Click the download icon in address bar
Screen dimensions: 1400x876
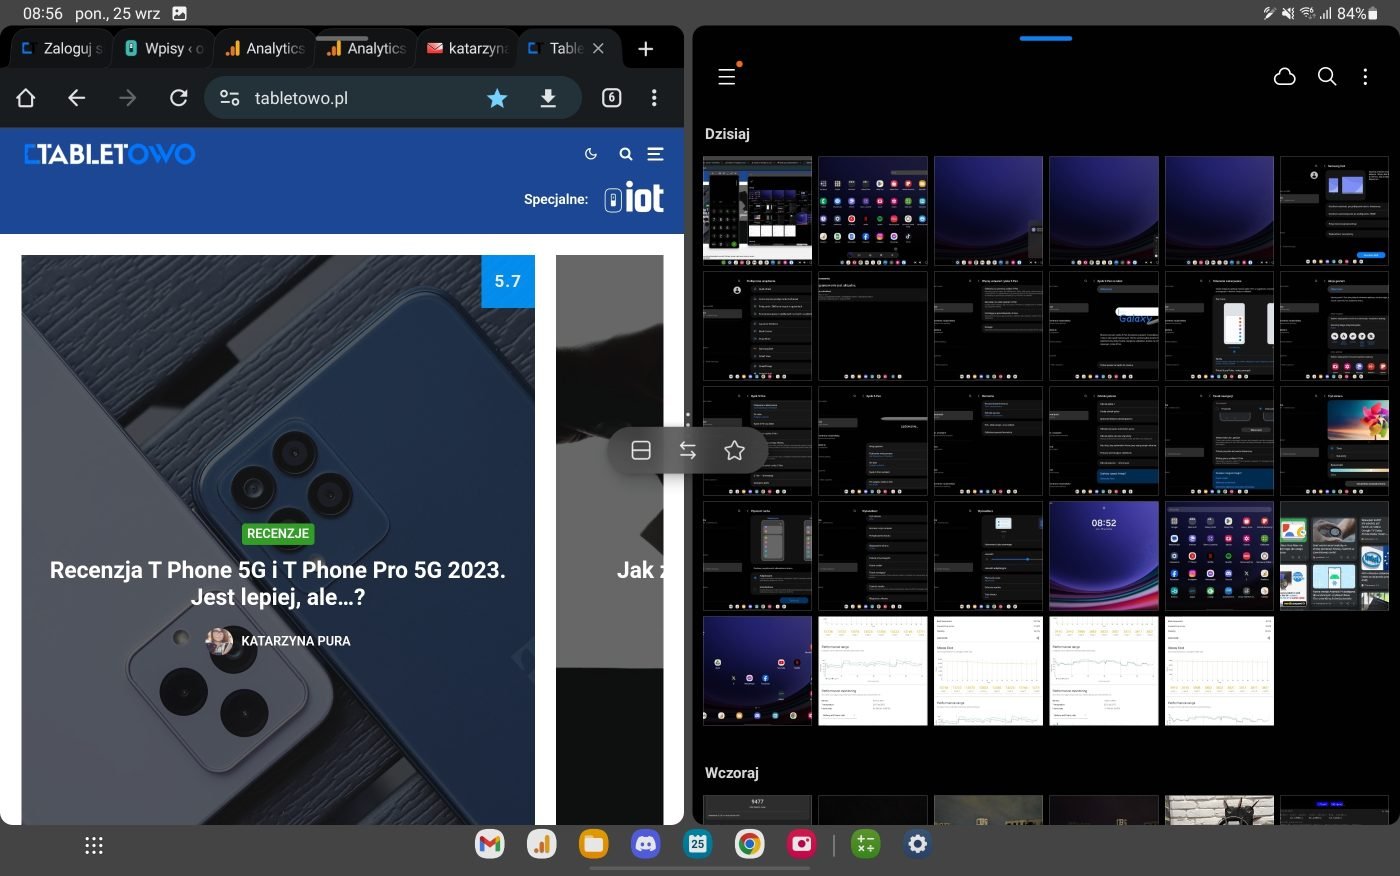coord(548,98)
